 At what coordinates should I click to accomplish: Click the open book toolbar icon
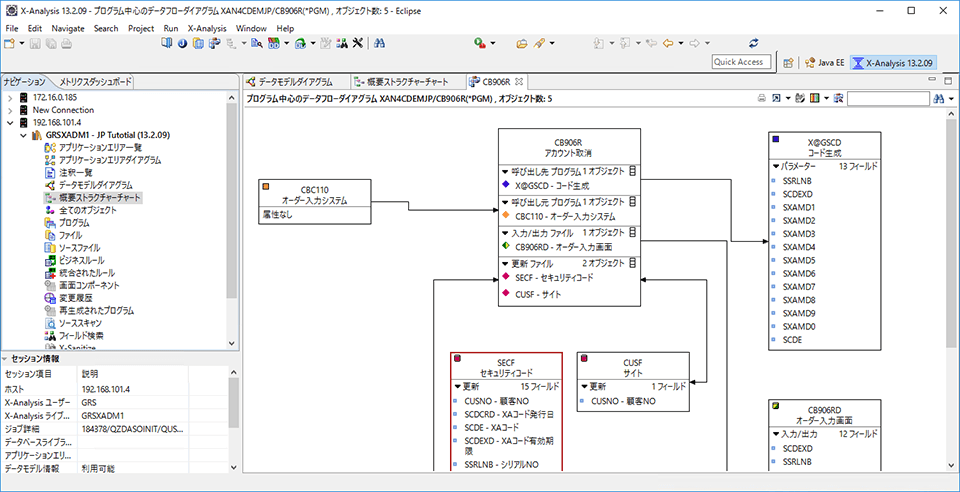pos(167,43)
